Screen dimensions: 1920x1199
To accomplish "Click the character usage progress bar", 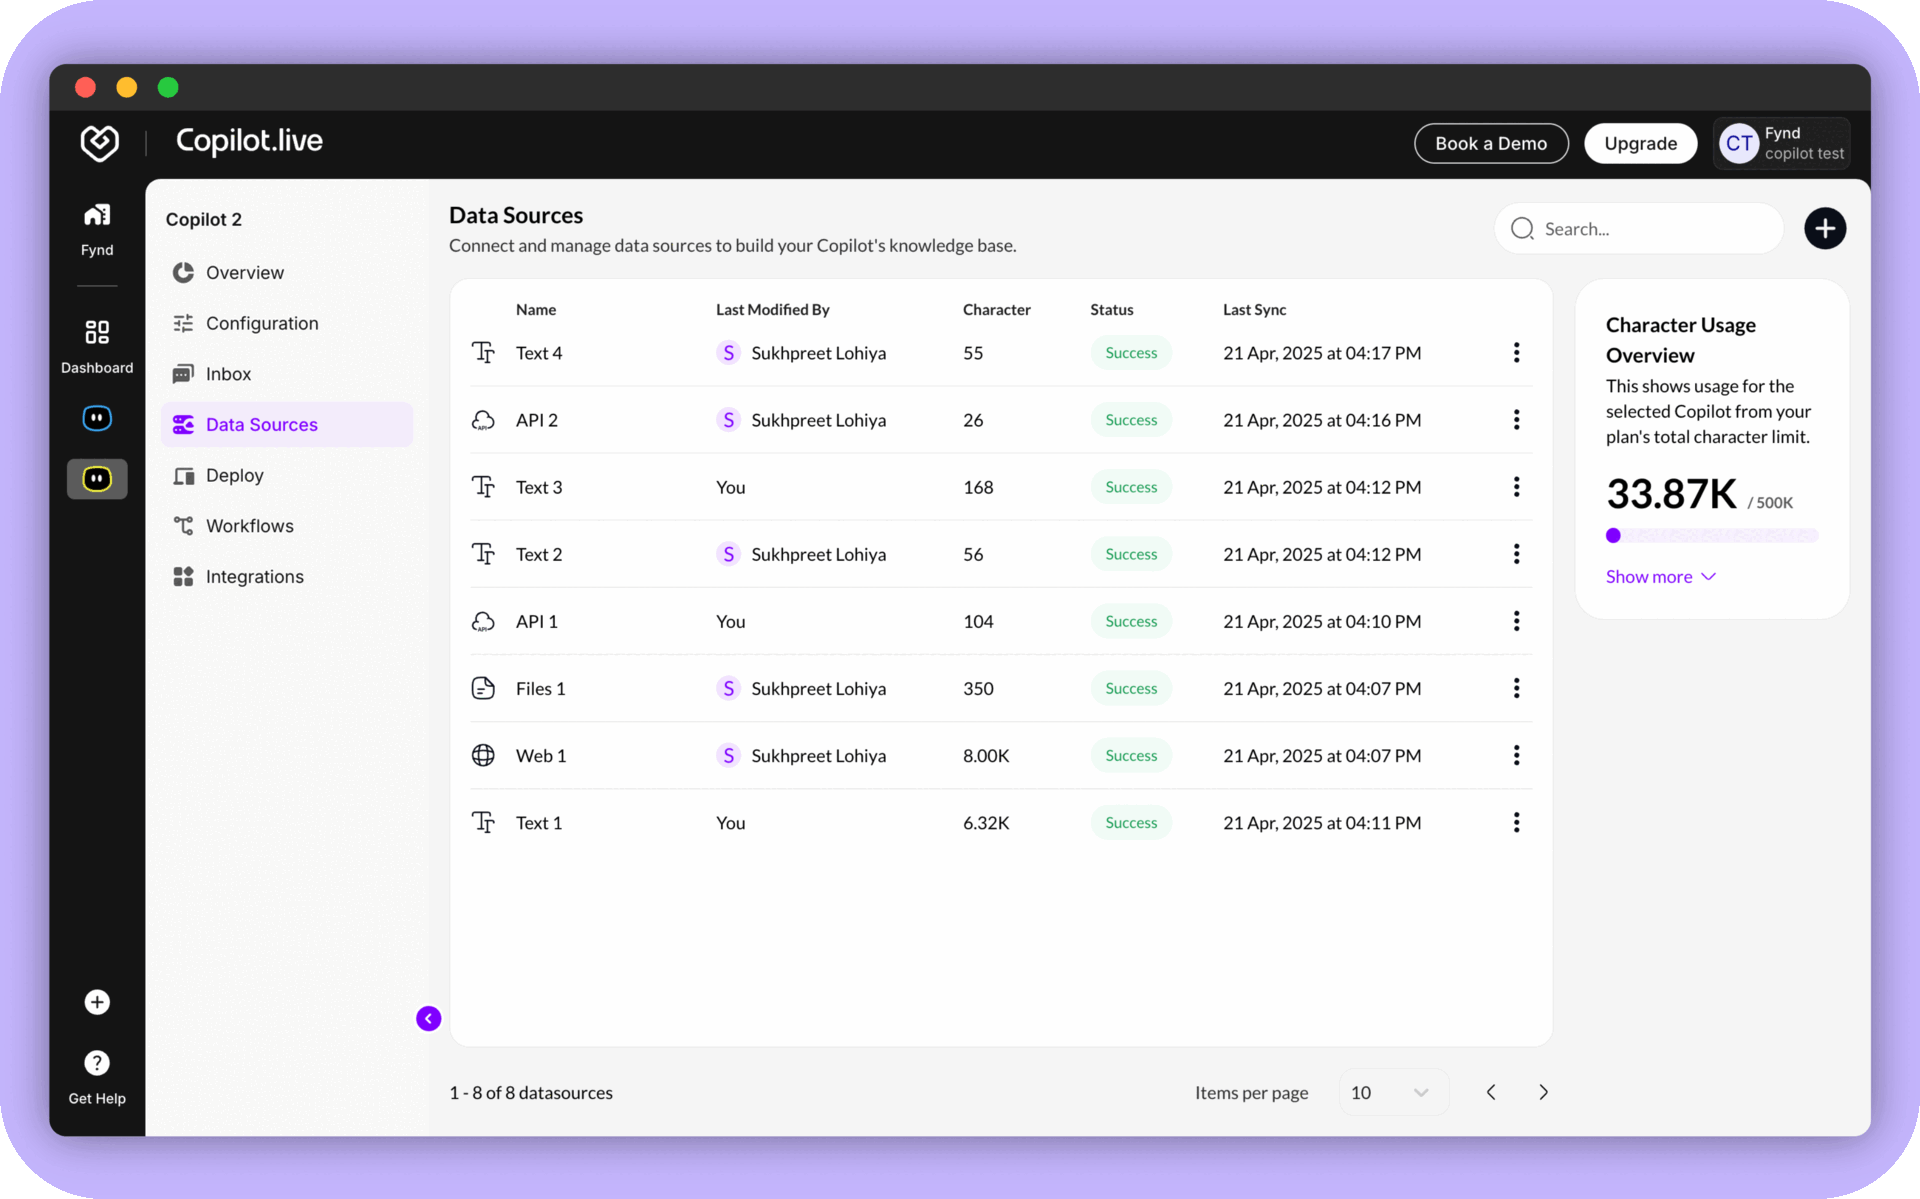I will point(1711,536).
